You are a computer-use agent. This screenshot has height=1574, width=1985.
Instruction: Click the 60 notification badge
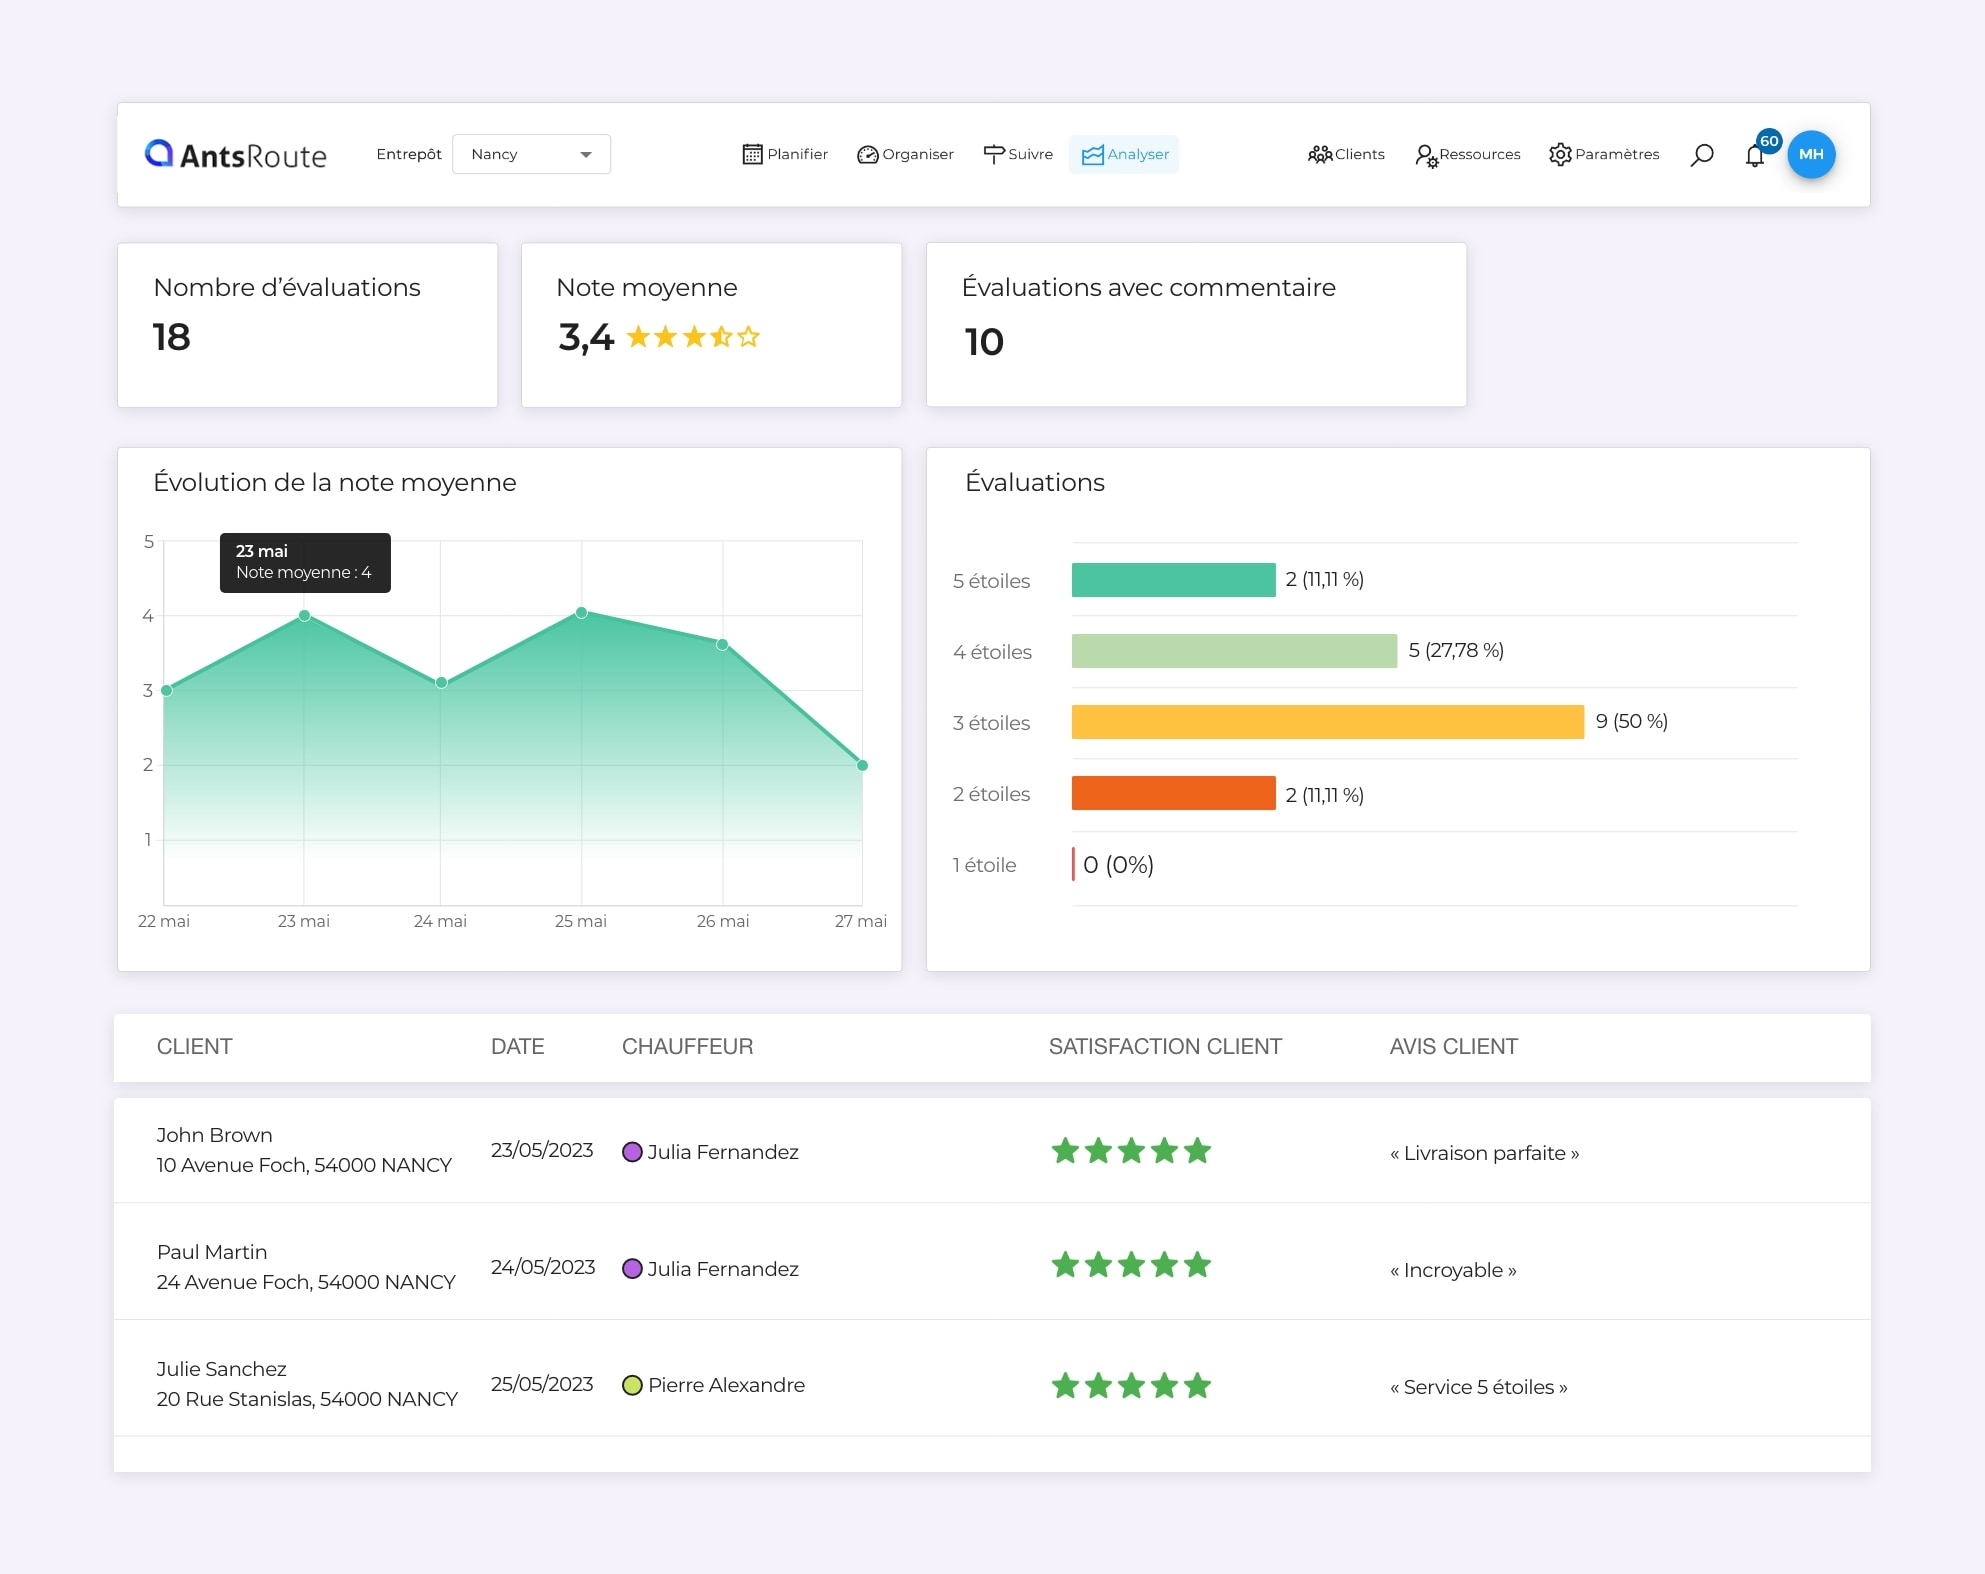tap(1770, 141)
